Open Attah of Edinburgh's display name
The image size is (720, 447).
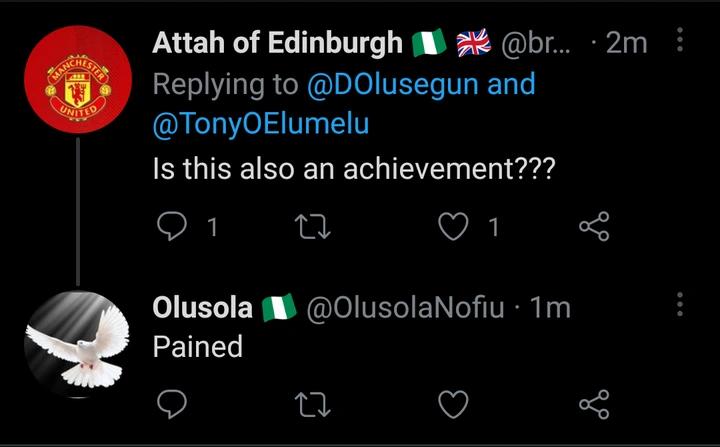click(278, 43)
